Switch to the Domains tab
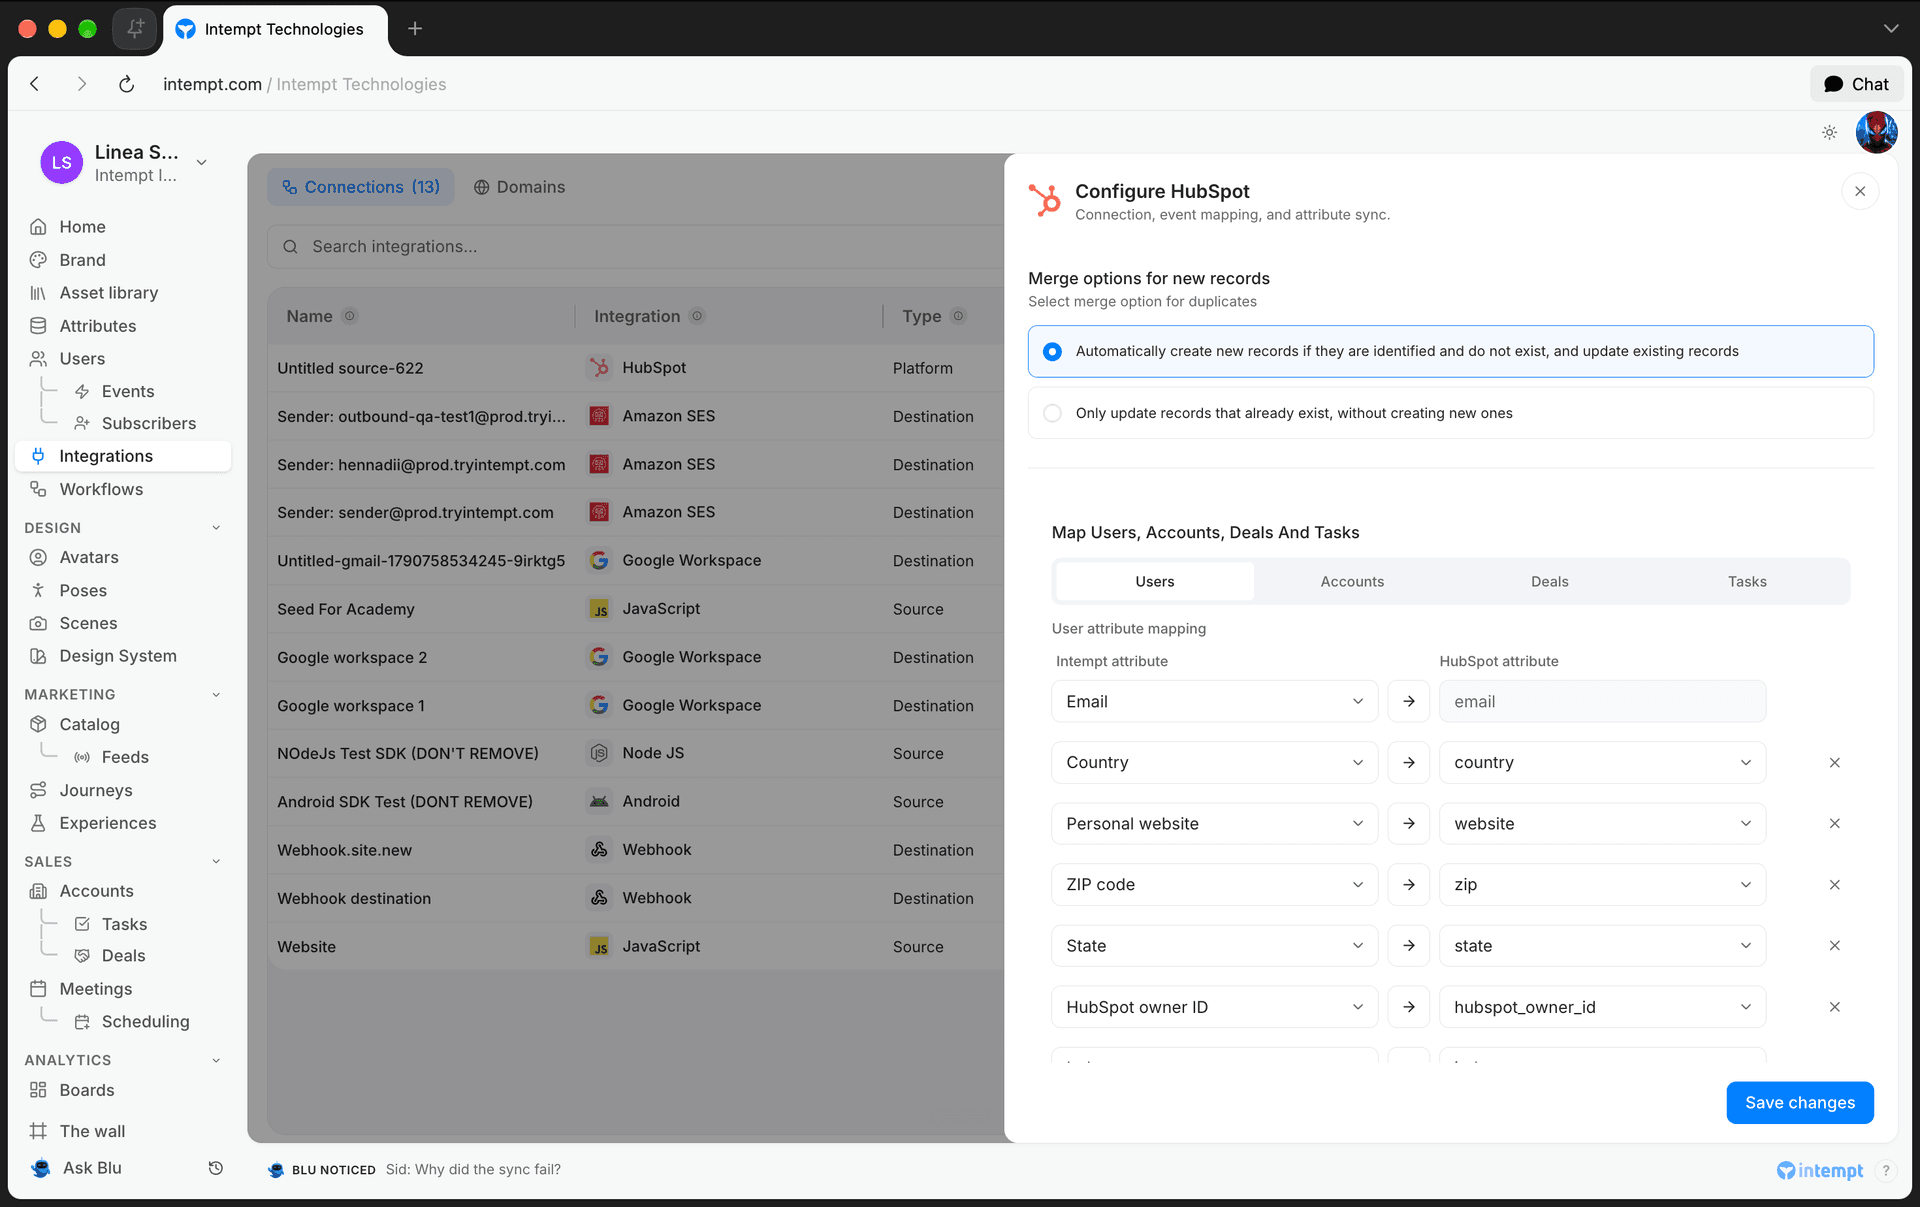This screenshot has width=1920, height=1207. (x=519, y=187)
